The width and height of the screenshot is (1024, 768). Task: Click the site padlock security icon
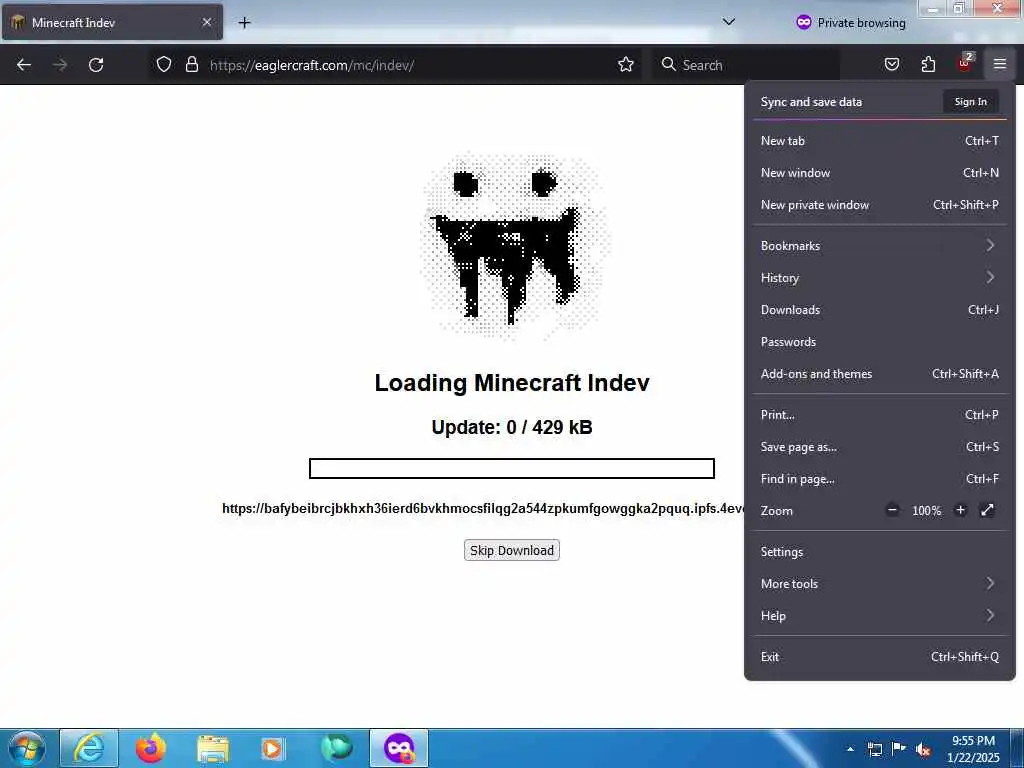[x=191, y=64]
